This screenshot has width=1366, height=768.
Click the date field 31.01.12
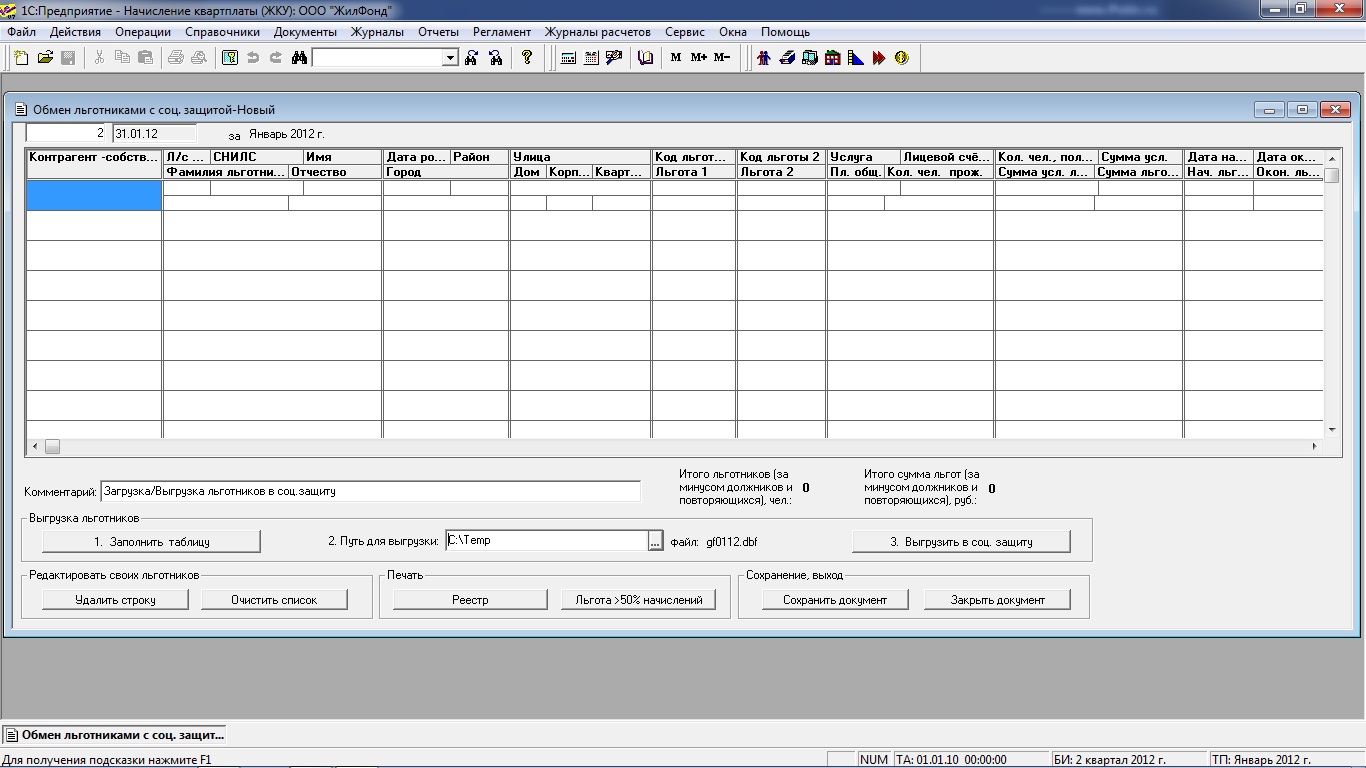pyautogui.click(x=154, y=133)
